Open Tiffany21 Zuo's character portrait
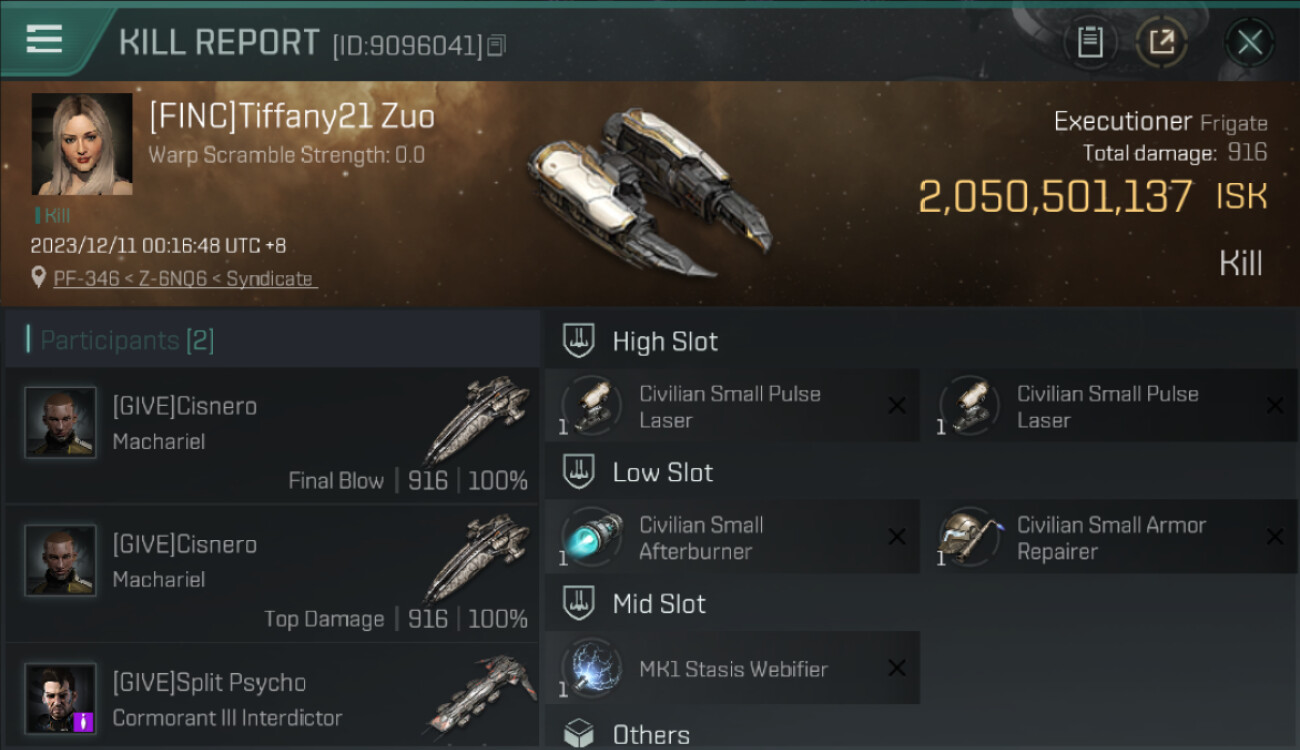The width and height of the screenshot is (1300, 750). 82,144
